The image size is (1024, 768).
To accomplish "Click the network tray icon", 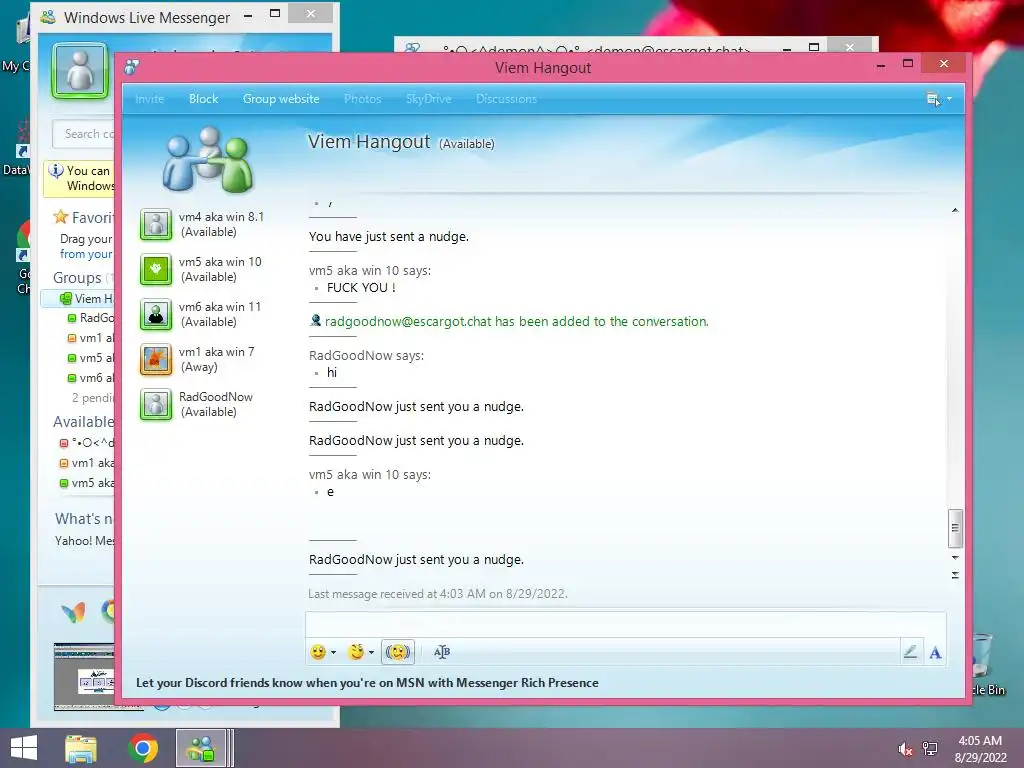I will (930, 749).
